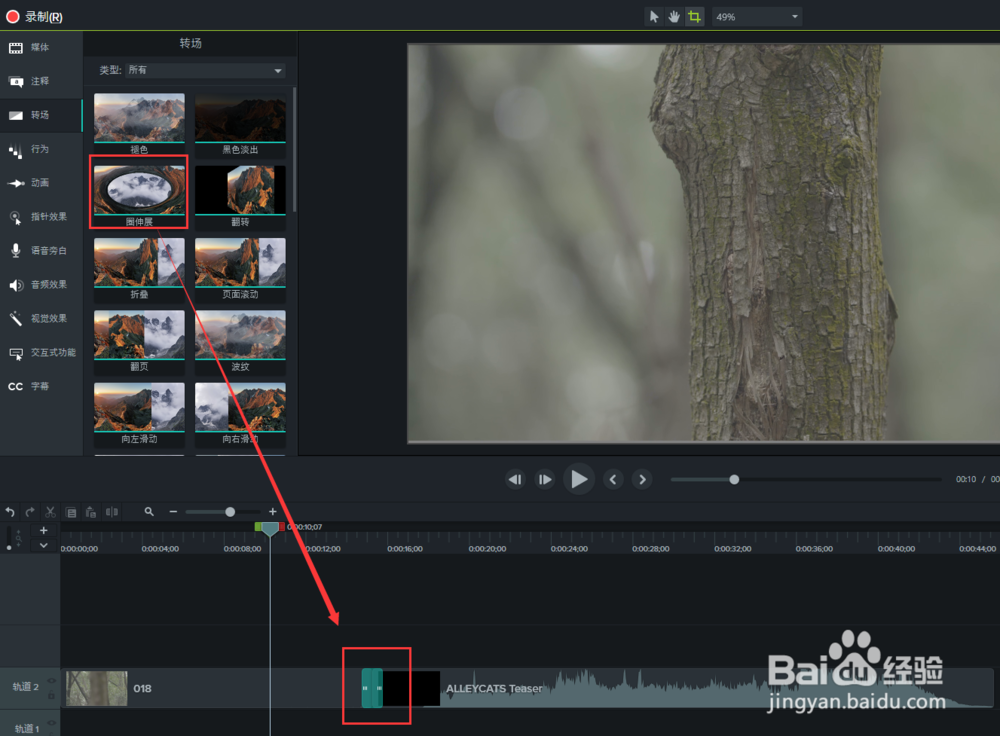This screenshot has width=1000, height=736.
Task: Click the track height vertical slider
Action: (x=8, y=538)
